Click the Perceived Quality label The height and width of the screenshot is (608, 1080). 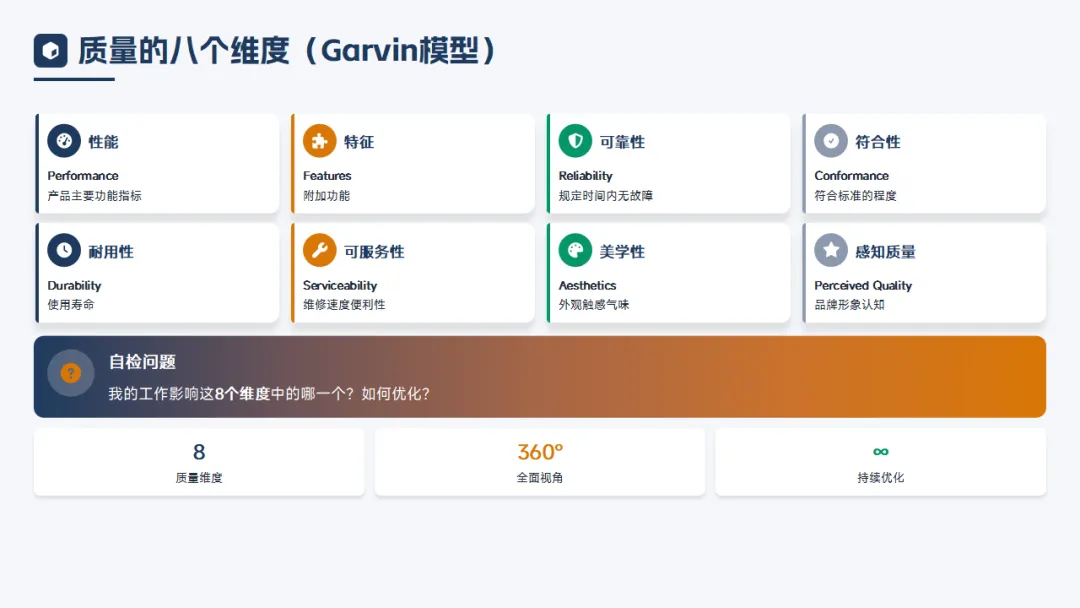point(863,285)
